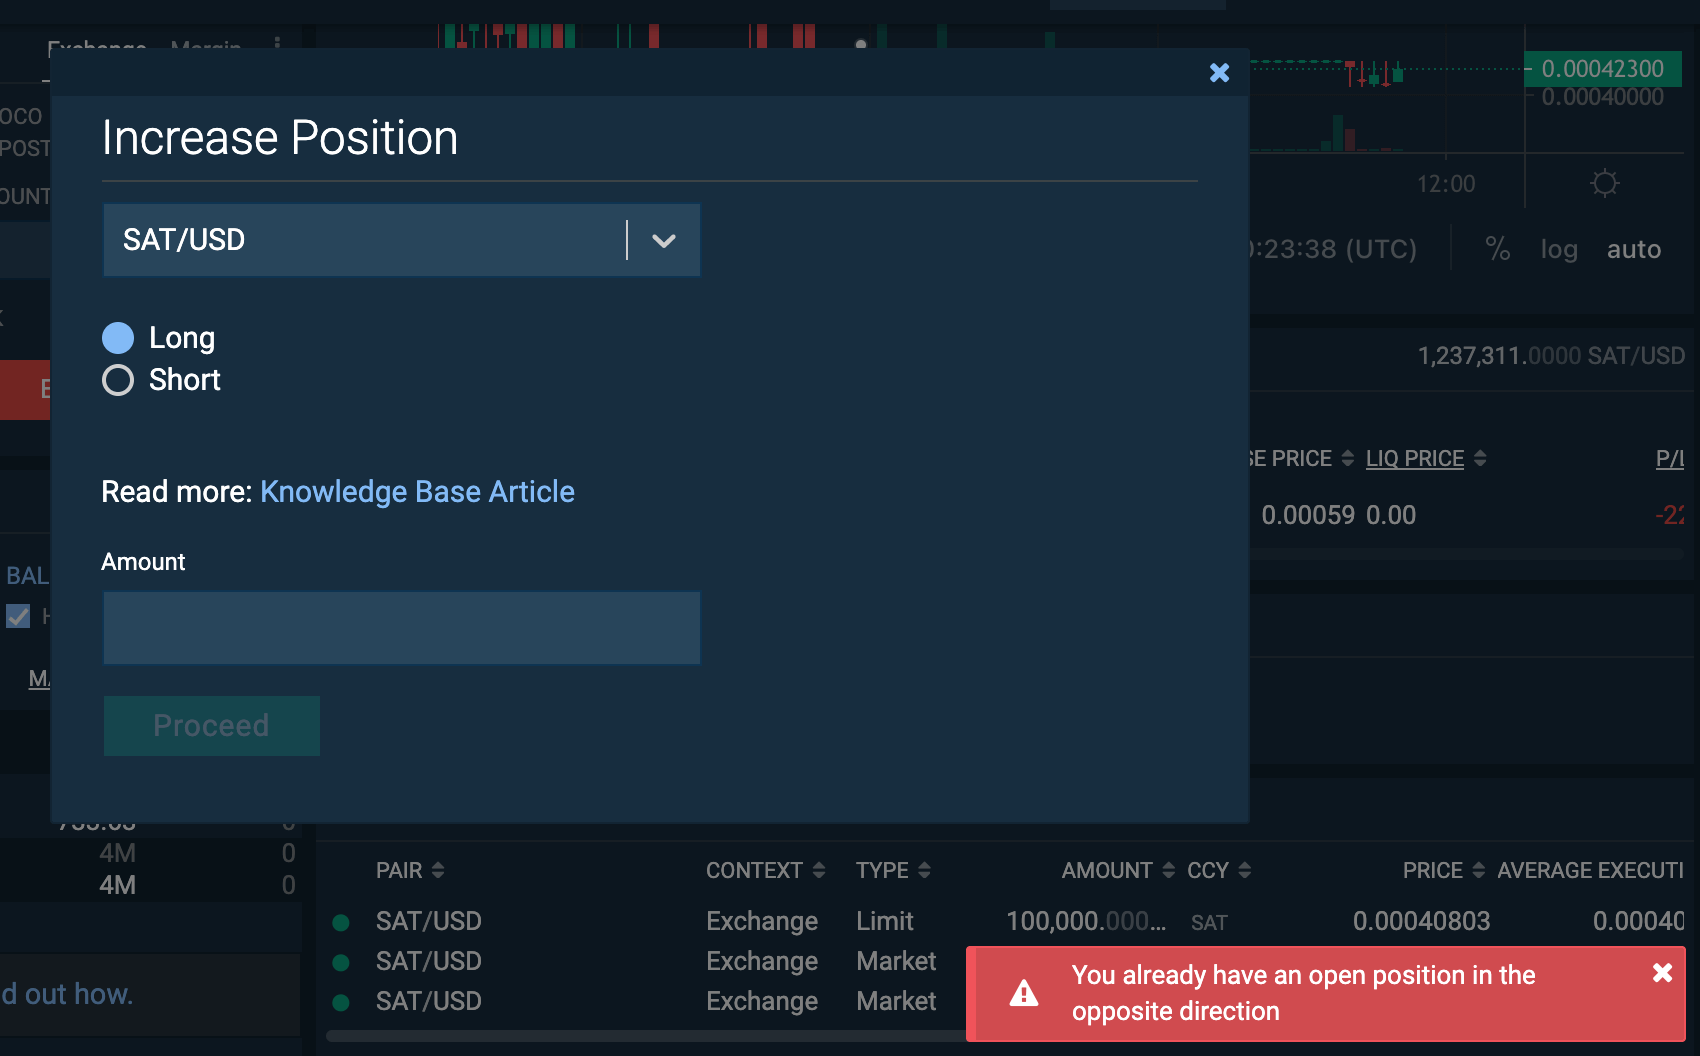This screenshot has width=1700, height=1056.
Task: Click the P/L column header
Action: coord(1670,458)
